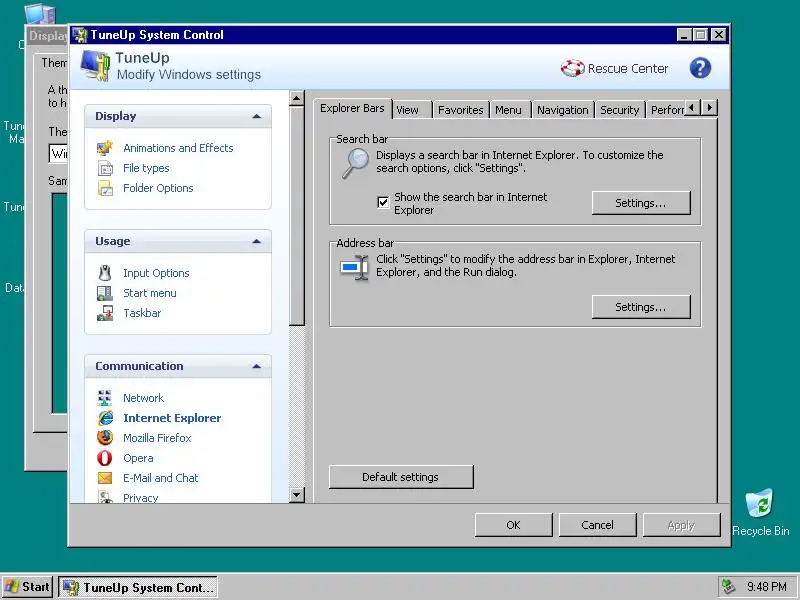Image resolution: width=800 pixels, height=600 pixels.
Task: Click the File types icon
Action: pos(105,168)
